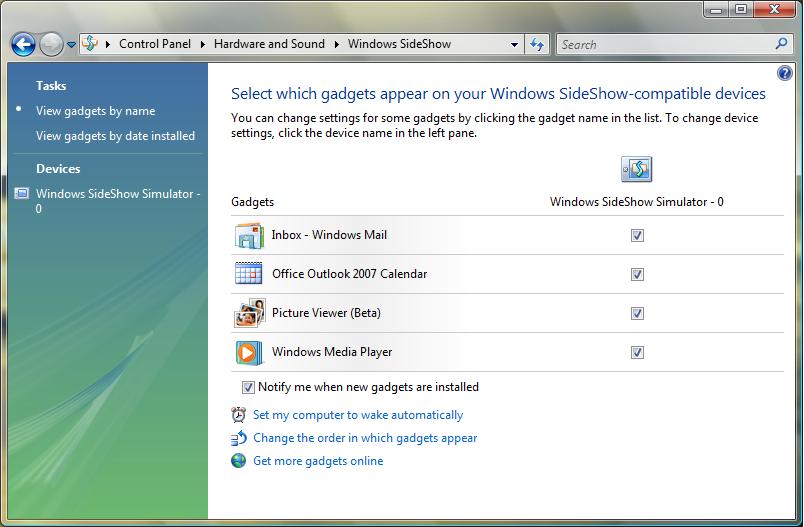
Task: Click the alarm clock wake icon
Action: pyautogui.click(x=238, y=414)
